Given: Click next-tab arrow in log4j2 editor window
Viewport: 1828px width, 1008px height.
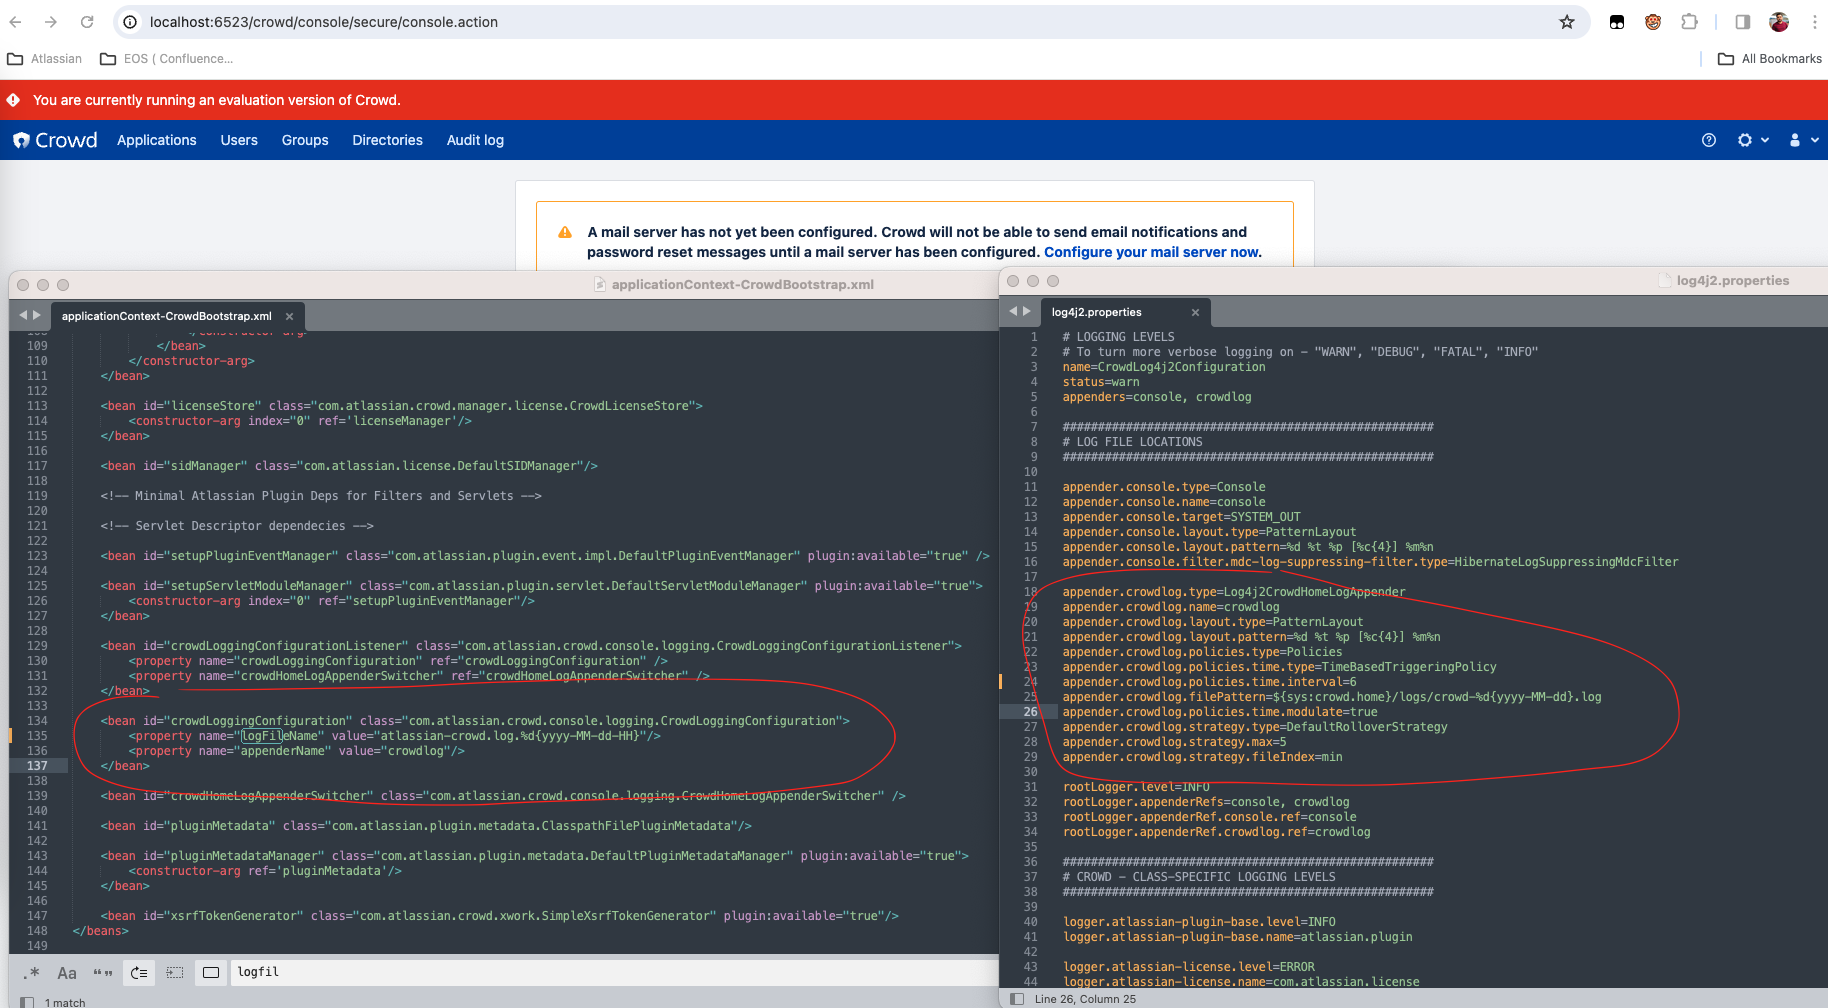Looking at the screenshot, I should coord(1026,311).
